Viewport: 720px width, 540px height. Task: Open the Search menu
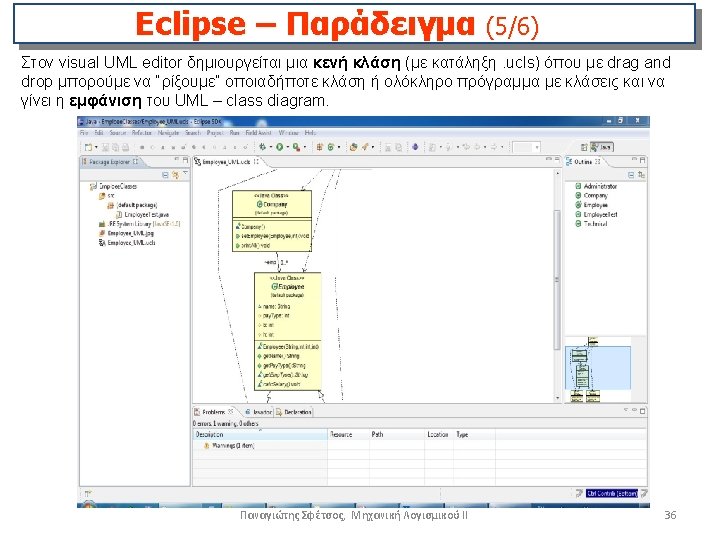[x=193, y=133]
